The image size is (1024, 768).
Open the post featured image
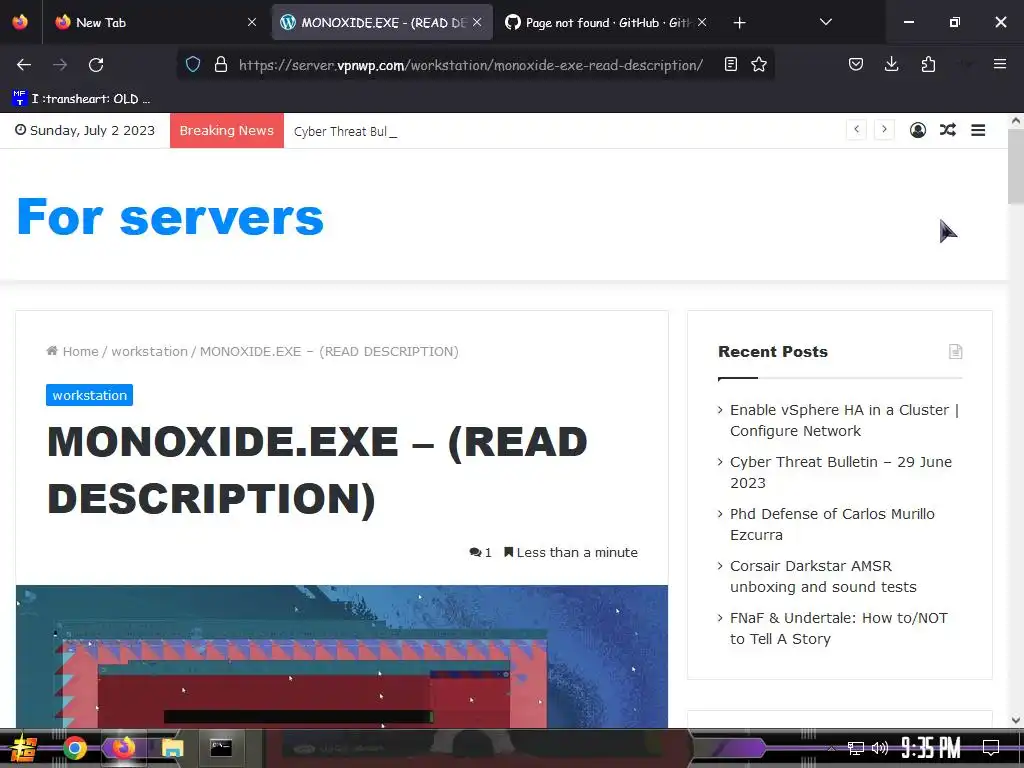[342, 656]
